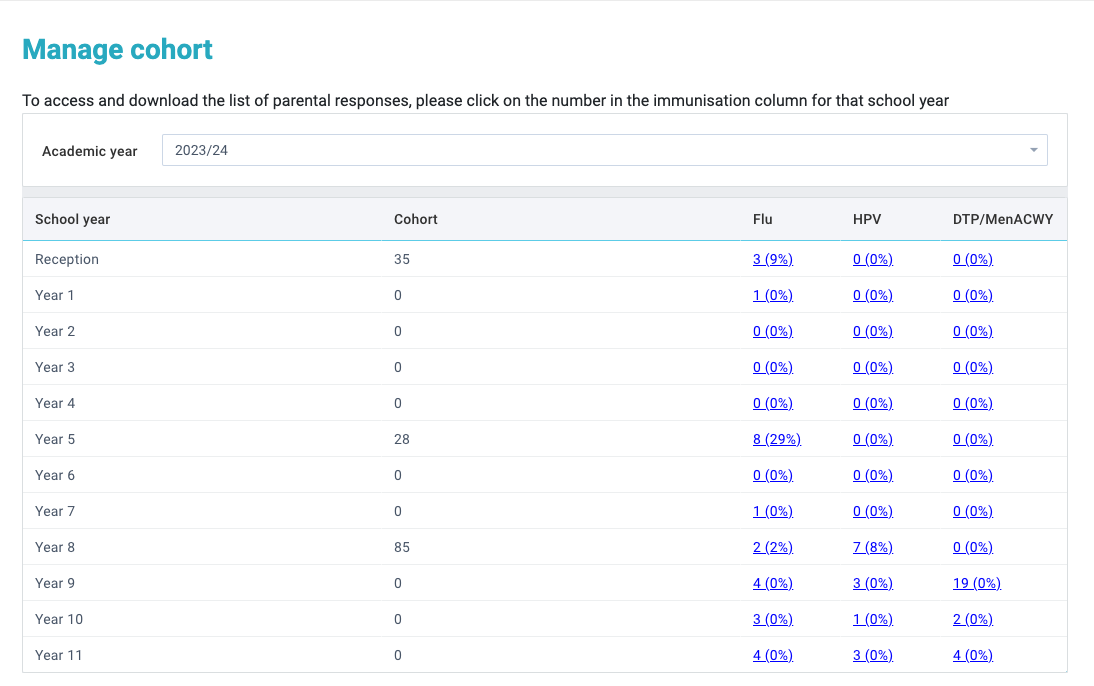Click the Flu column header
Screen dimensions: 1094x686
(x=762, y=219)
